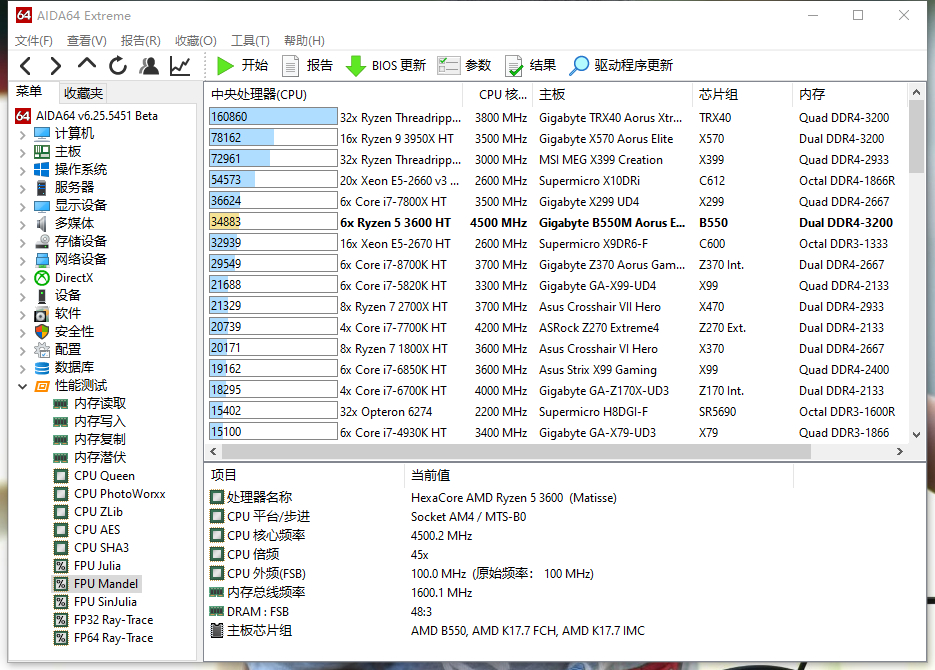Sort by 内存 column header
The height and width of the screenshot is (670, 935).
point(850,94)
